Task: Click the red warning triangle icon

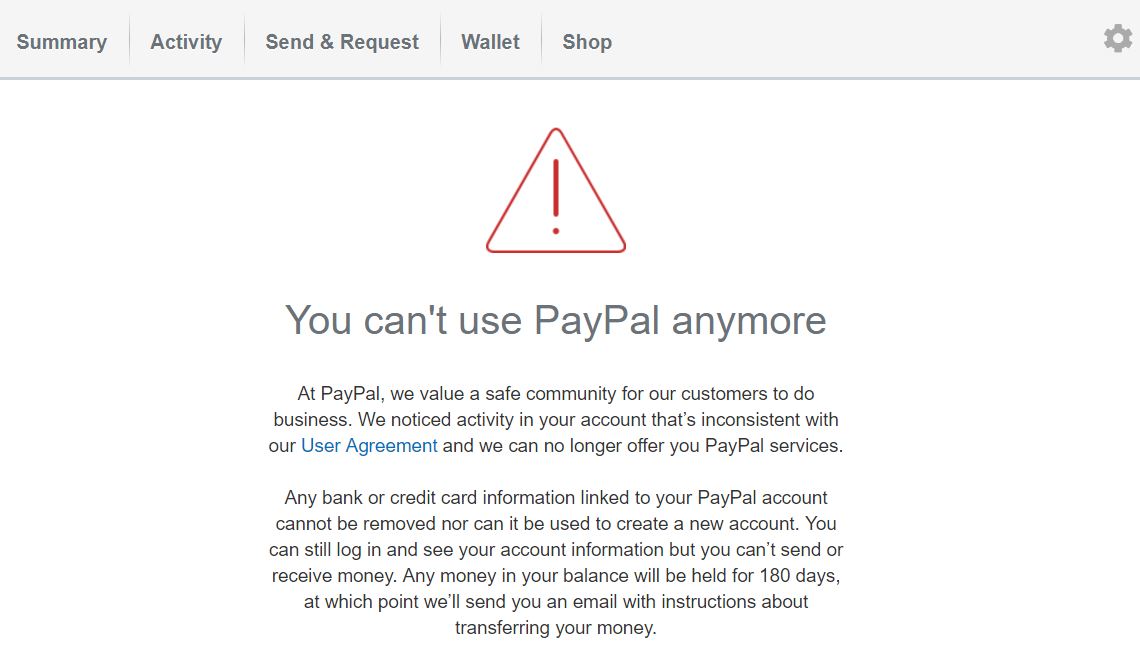Action: coord(556,191)
